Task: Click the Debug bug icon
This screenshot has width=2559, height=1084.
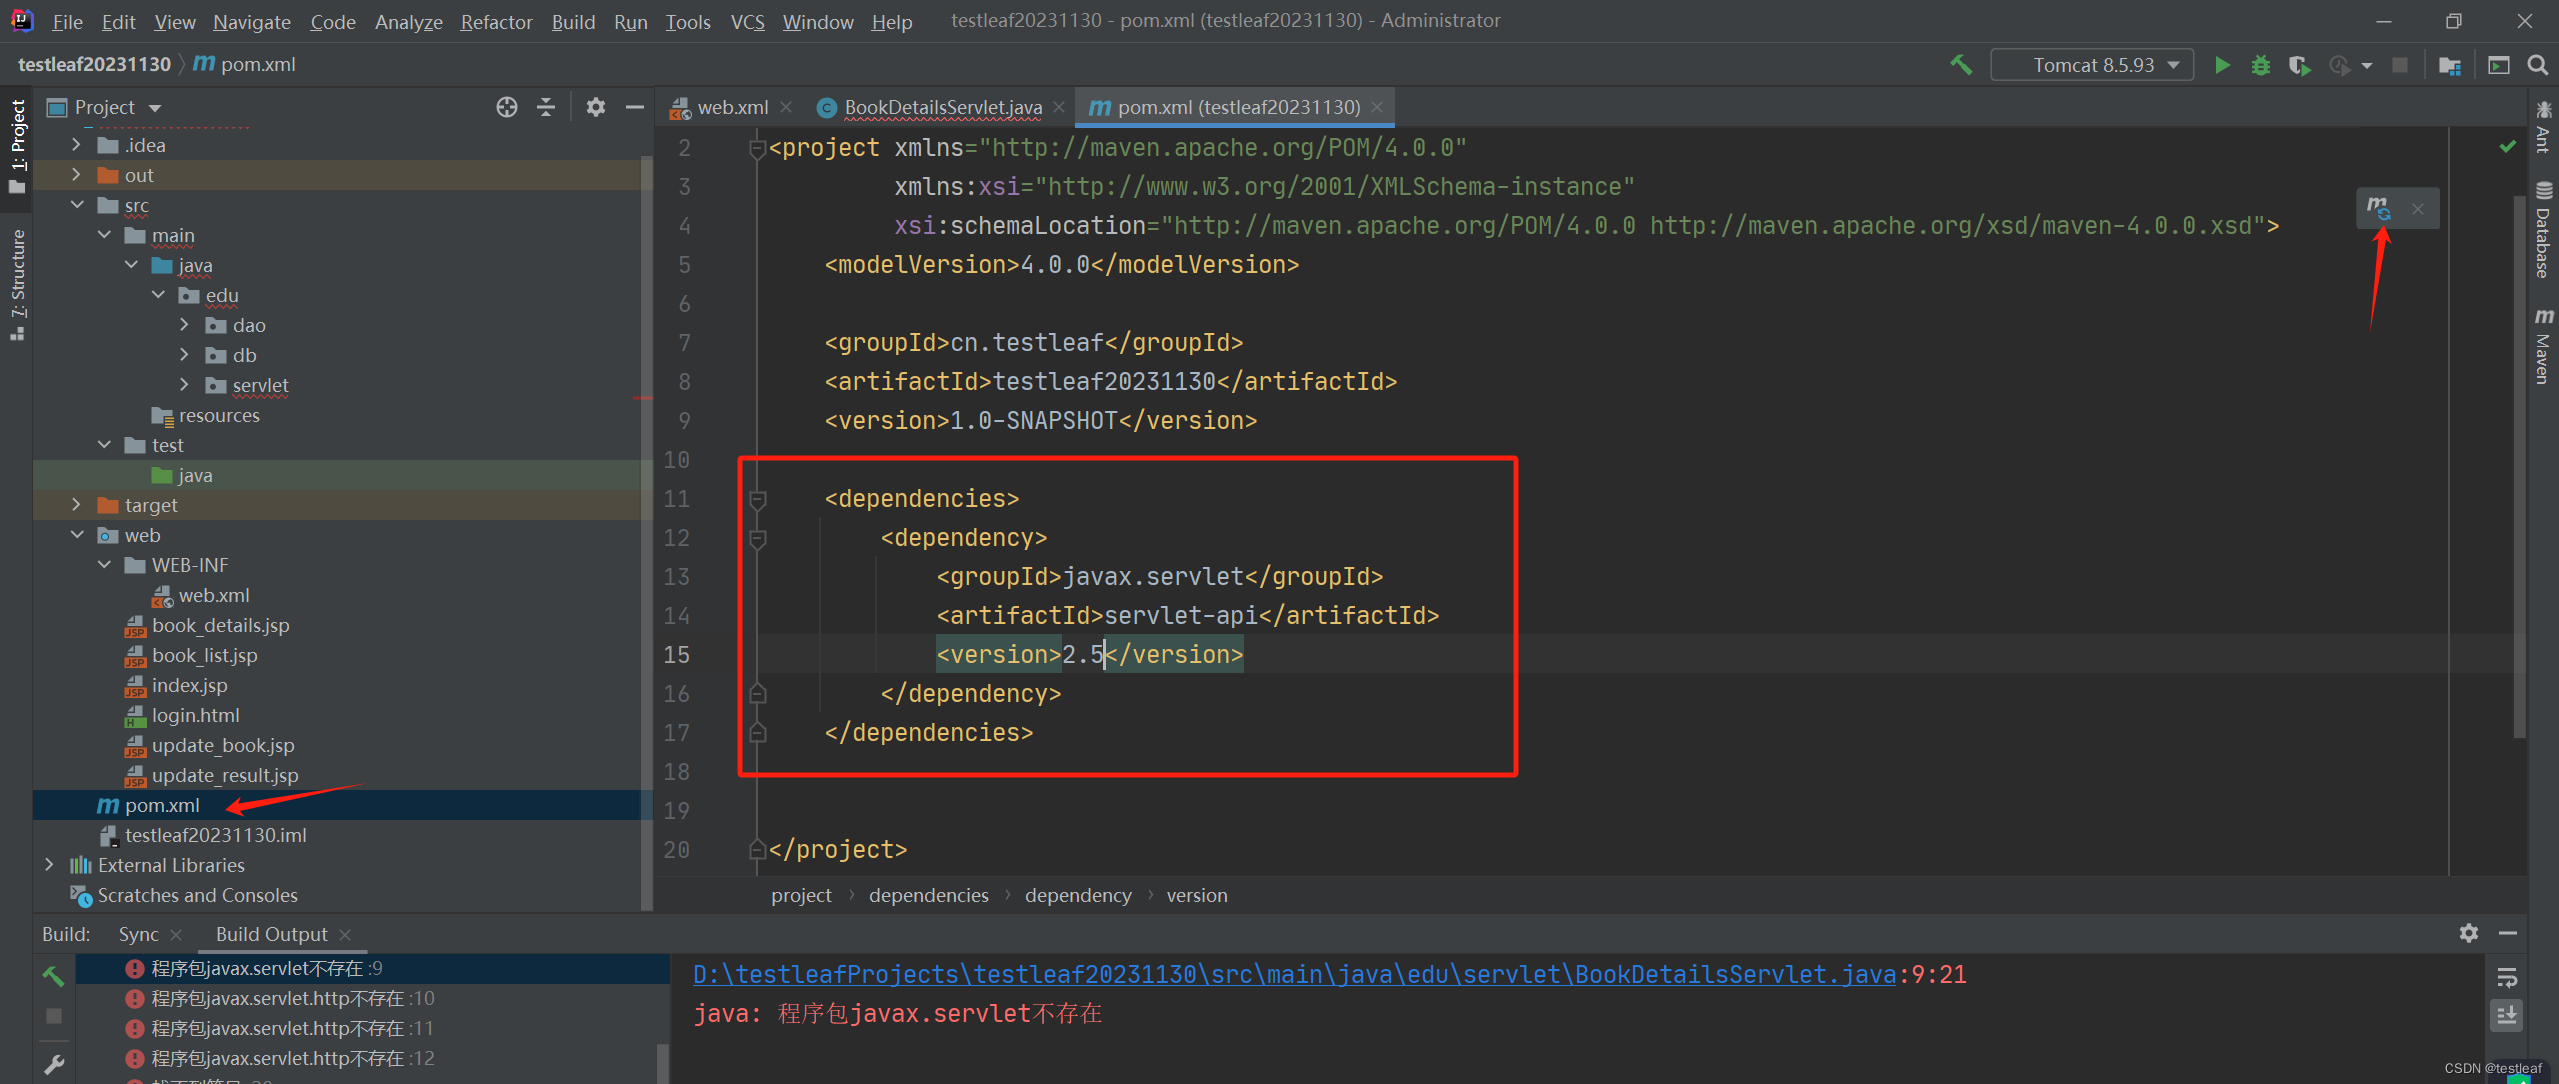Action: tap(2260, 65)
